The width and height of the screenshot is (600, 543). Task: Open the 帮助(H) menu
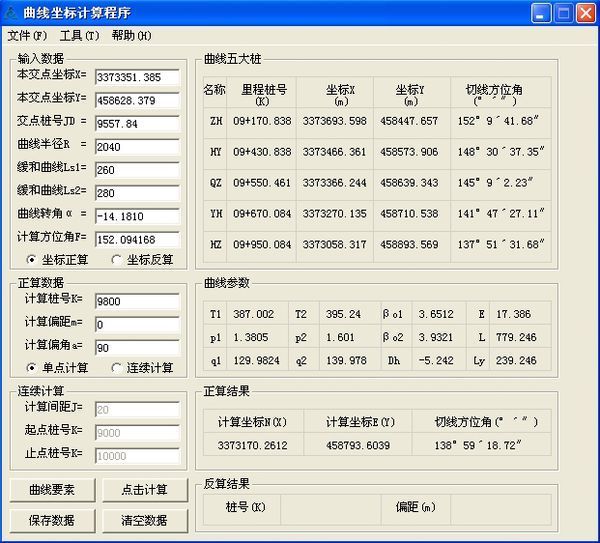coord(131,36)
